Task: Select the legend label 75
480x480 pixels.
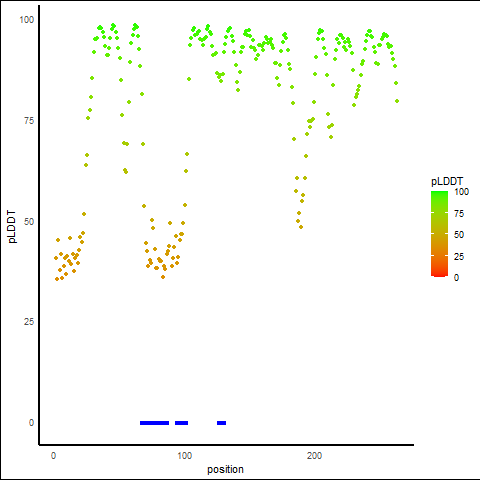Action: pos(459,214)
